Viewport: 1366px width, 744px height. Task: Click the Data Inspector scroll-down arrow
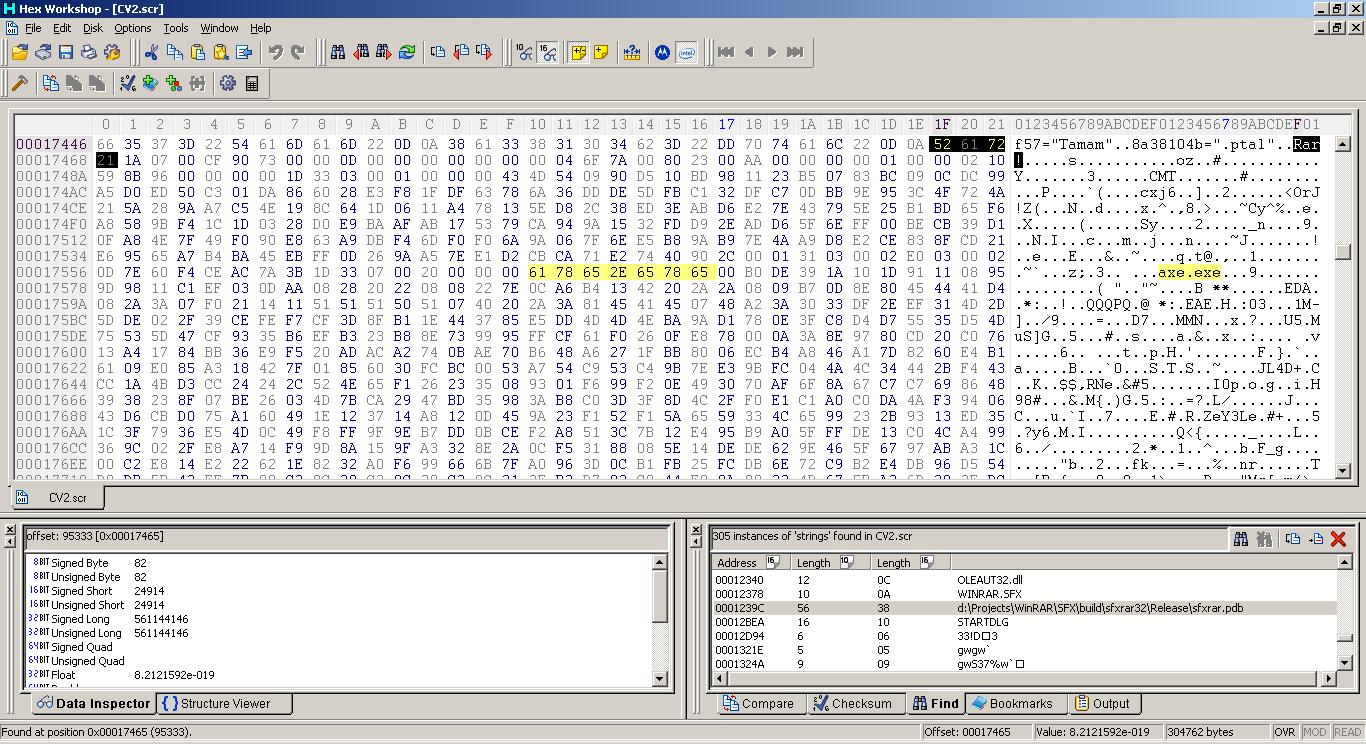point(659,678)
